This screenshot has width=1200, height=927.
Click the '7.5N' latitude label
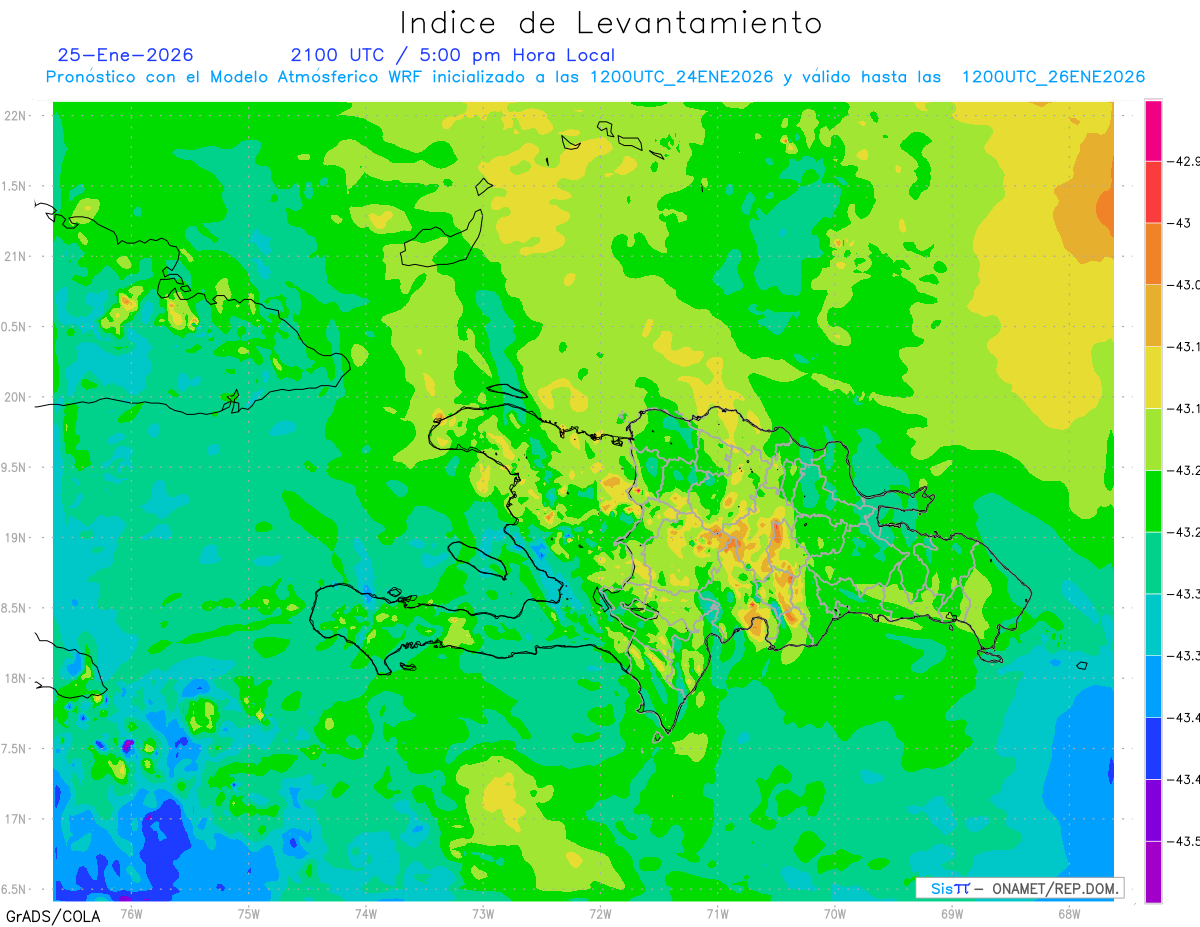(x=14, y=749)
